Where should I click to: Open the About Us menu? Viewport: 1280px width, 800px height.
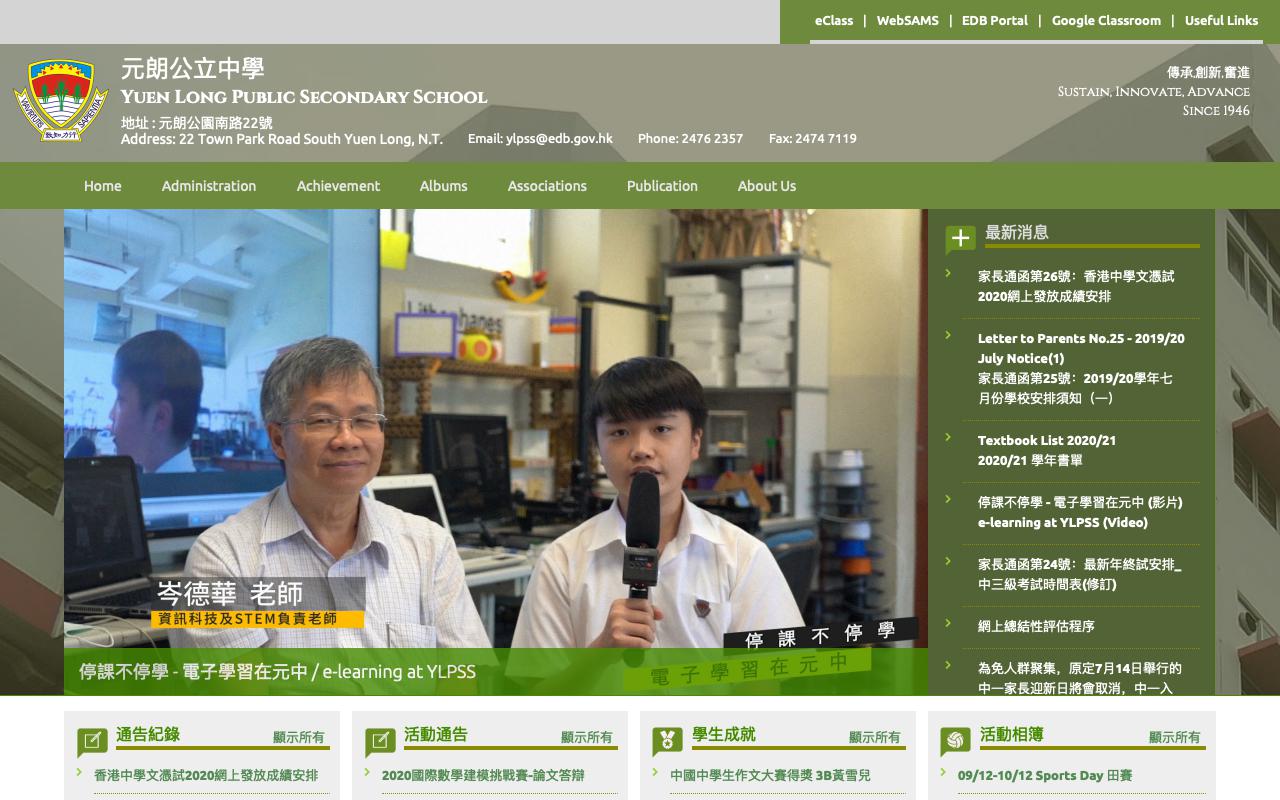pos(767,186)
